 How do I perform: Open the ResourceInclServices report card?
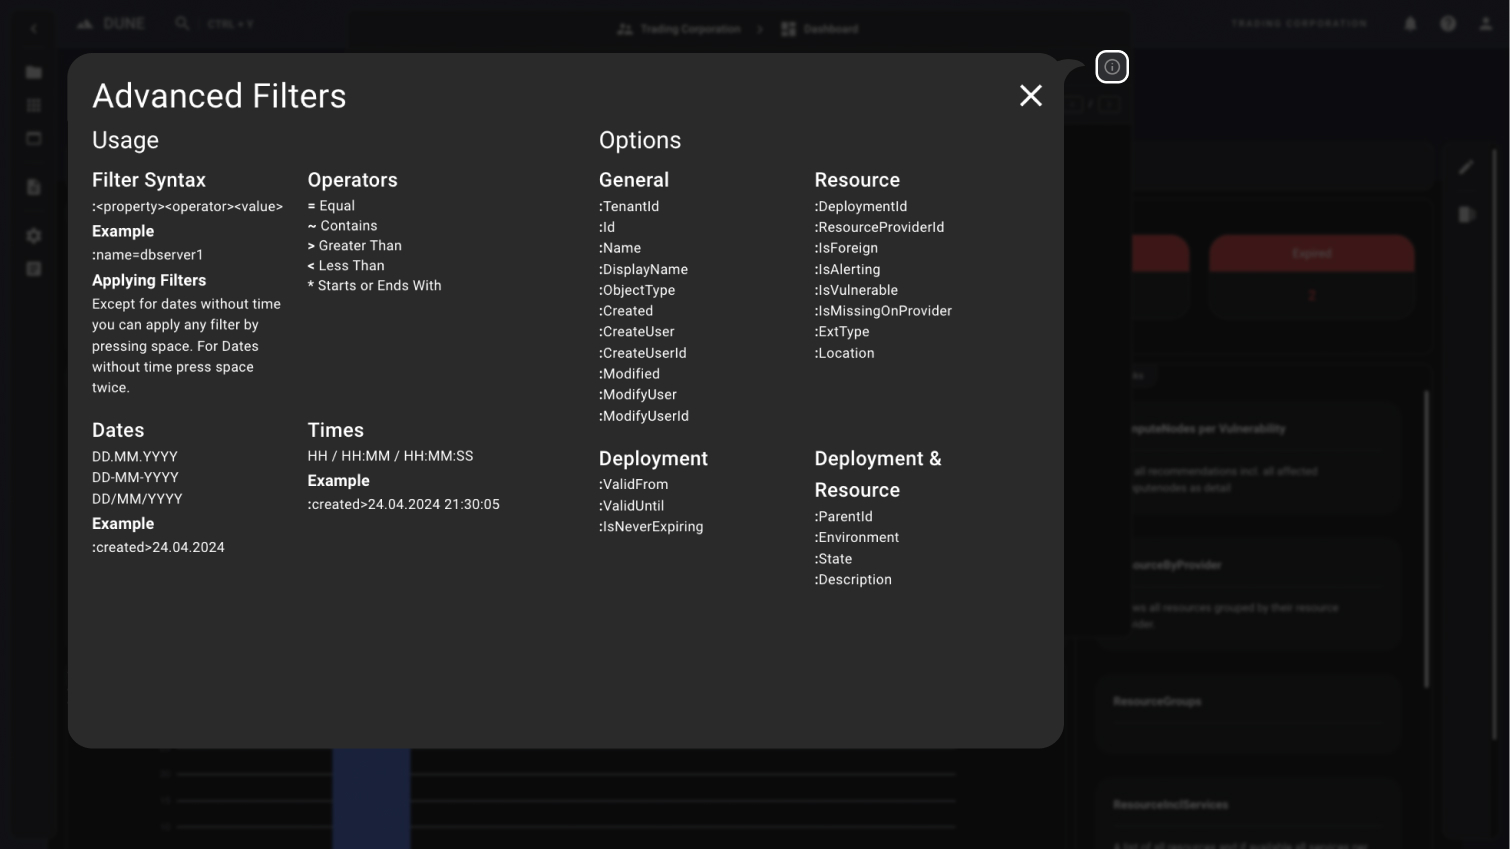tap(1245, 812)
